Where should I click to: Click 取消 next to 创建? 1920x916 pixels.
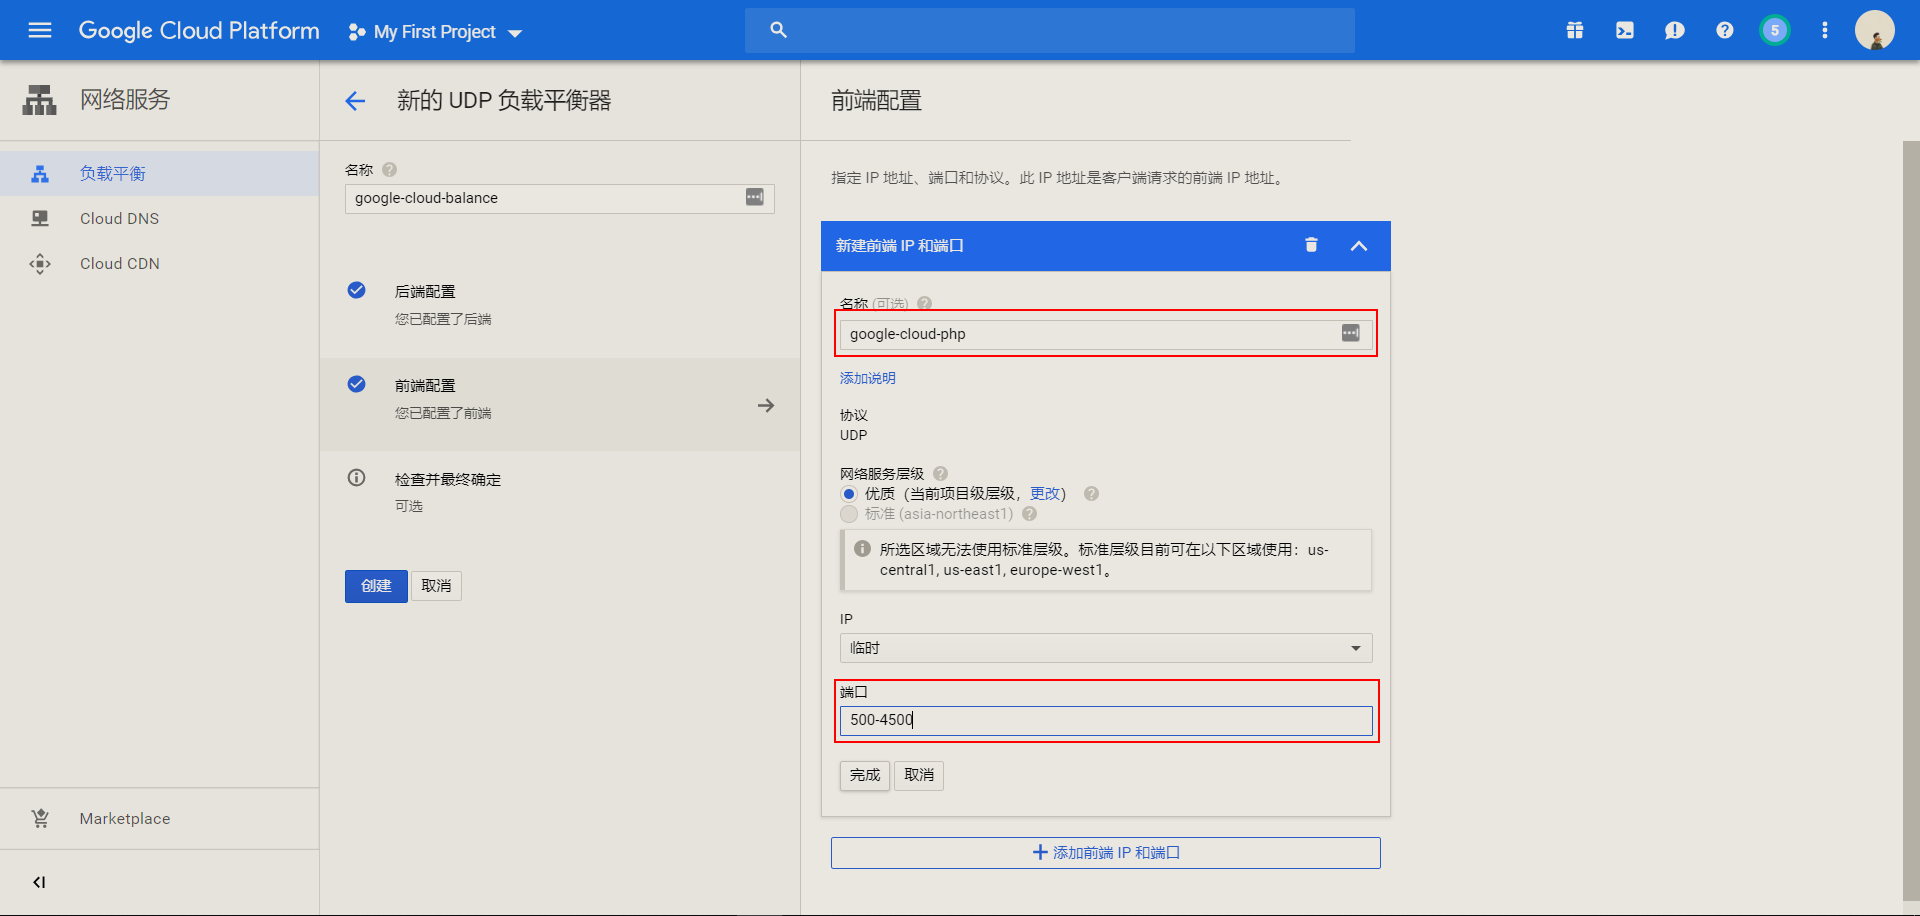pyautogui.click(x=436, y=586)
